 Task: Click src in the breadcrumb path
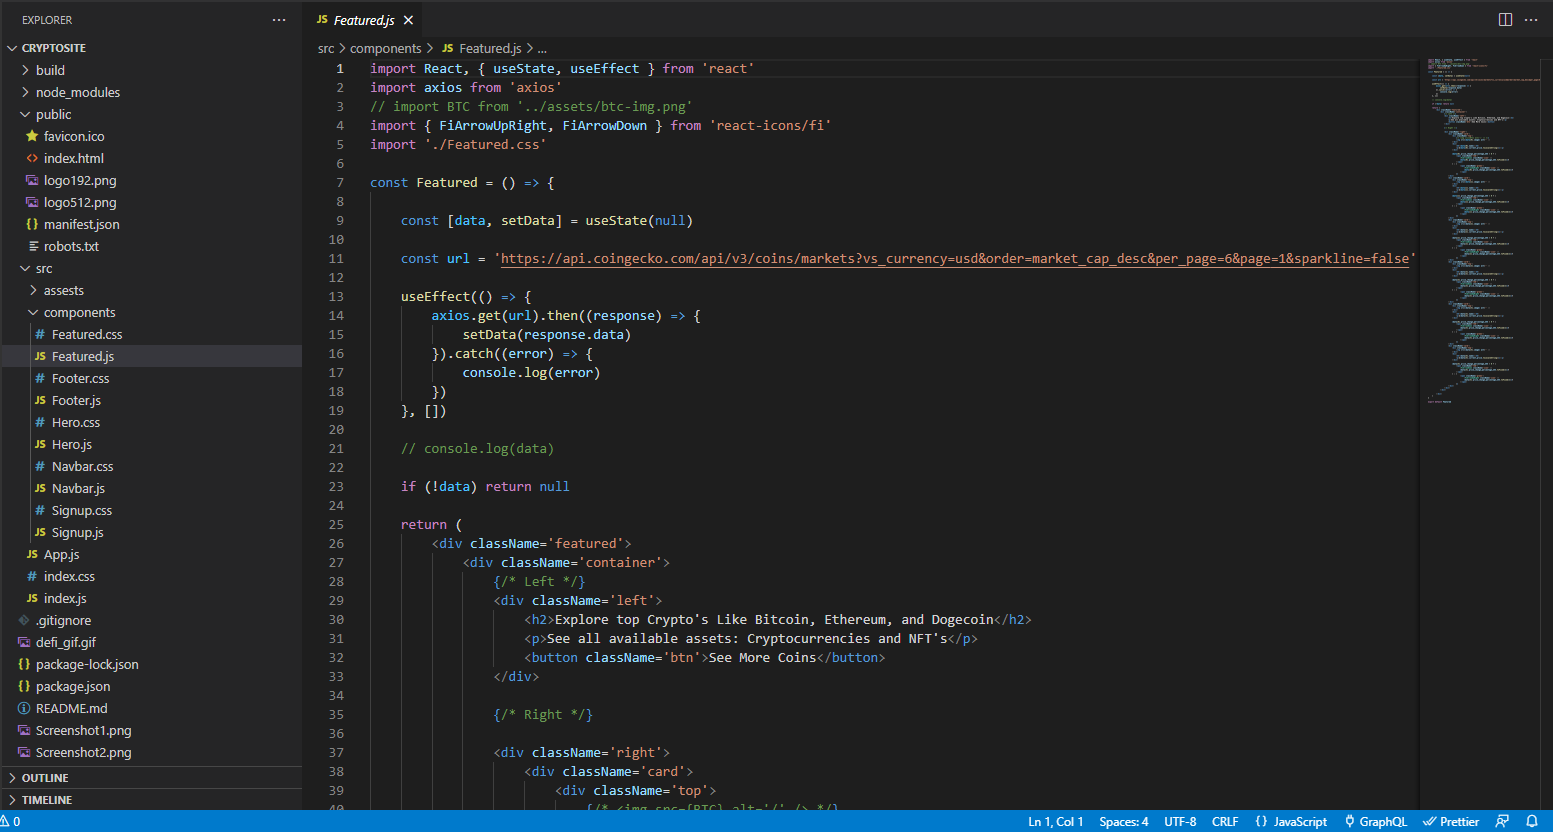tap(326, 48)
